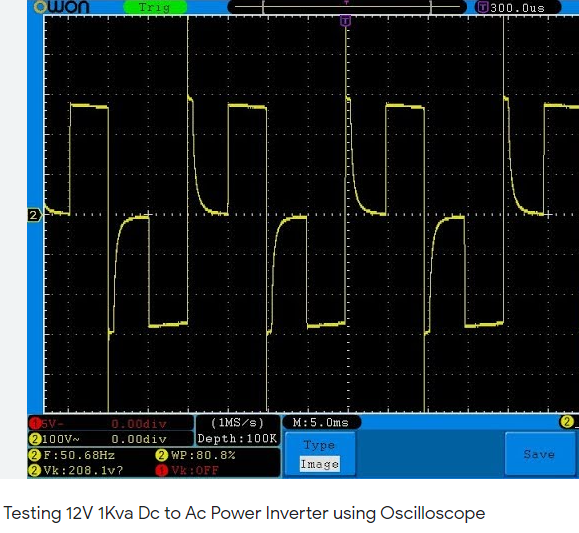Click the WP:80.8% duty readout
The height and width of the screenshot is (533, 579).
196,455
